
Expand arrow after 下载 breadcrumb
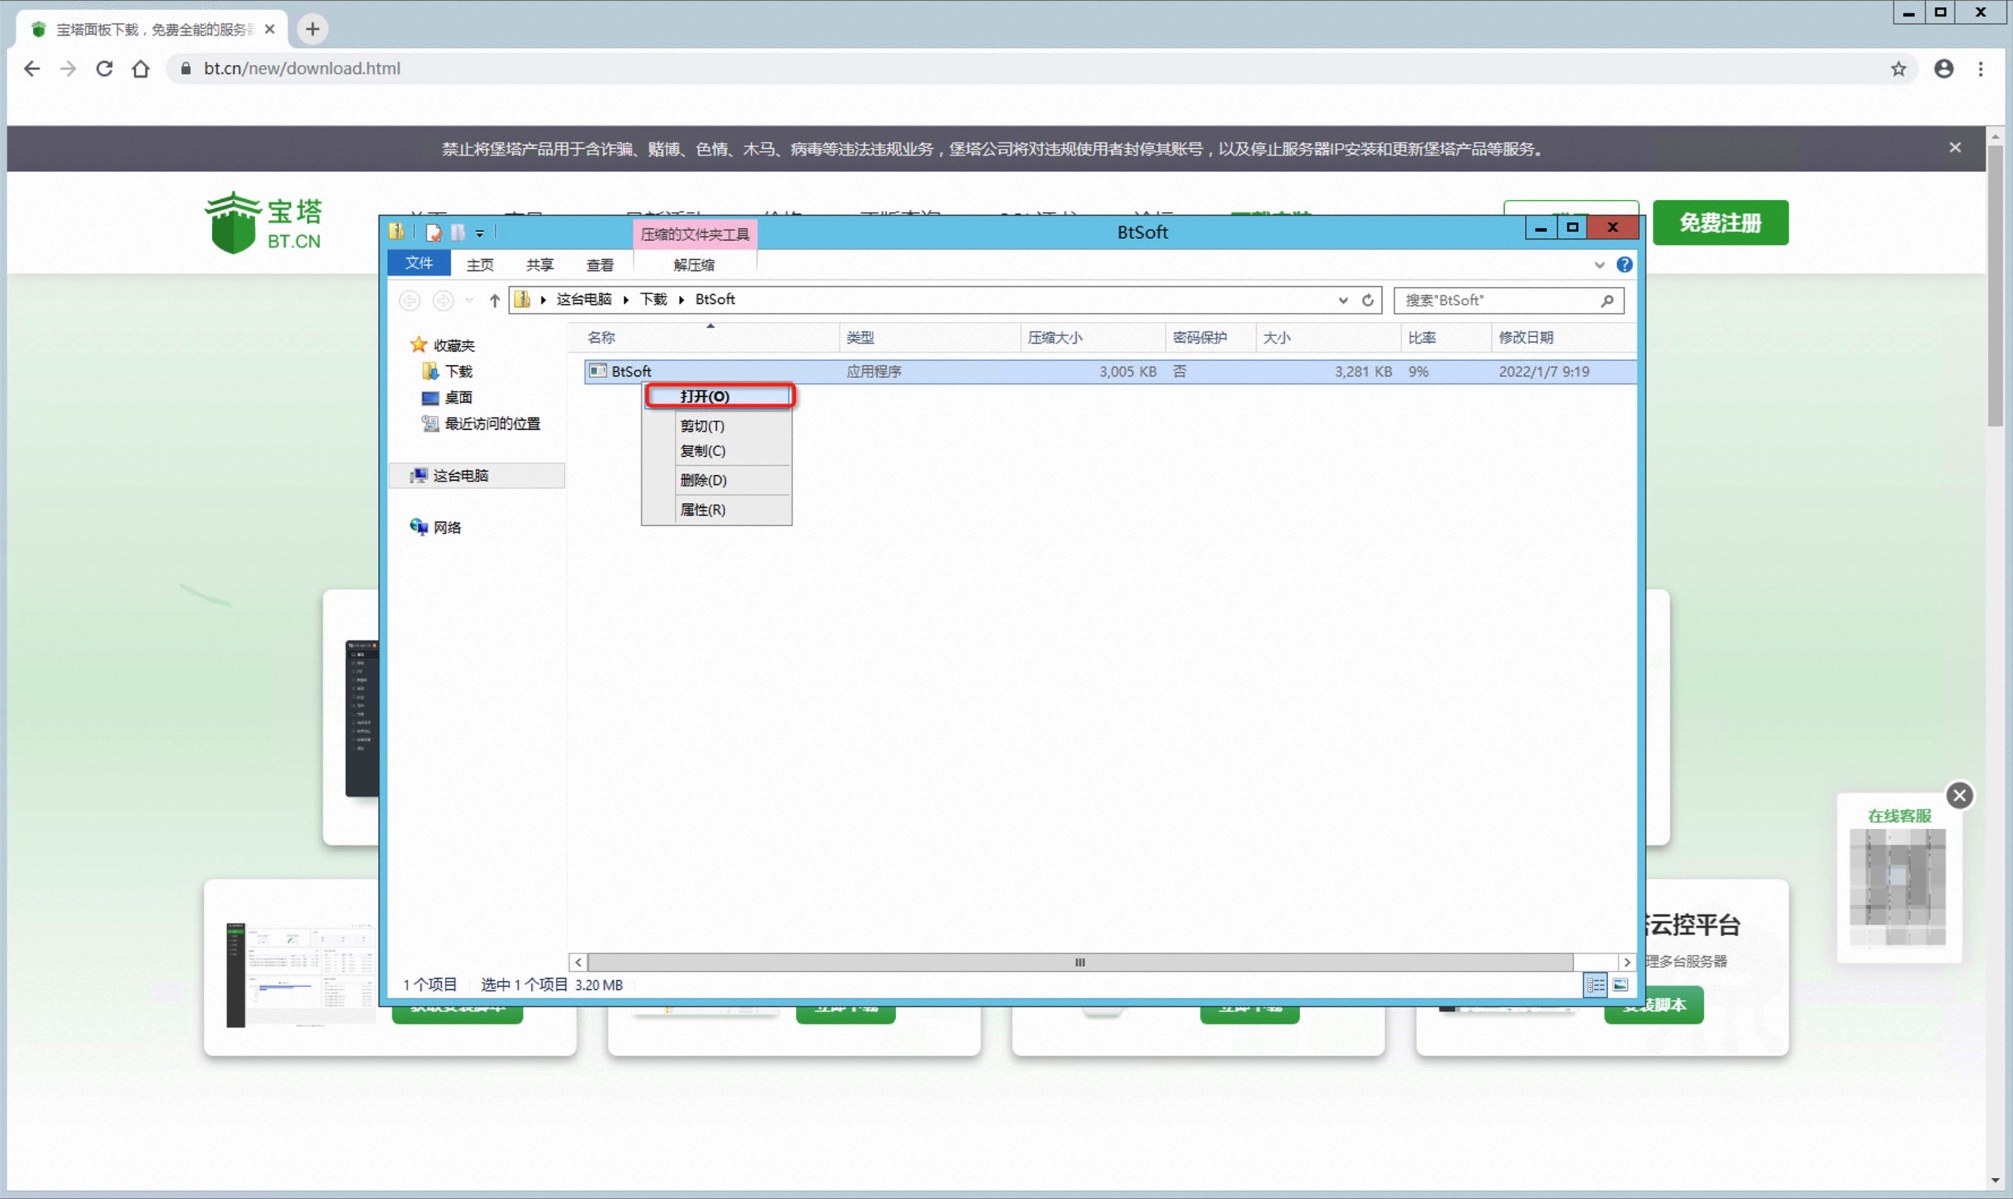pyautogui.click(x=681, y=300)
